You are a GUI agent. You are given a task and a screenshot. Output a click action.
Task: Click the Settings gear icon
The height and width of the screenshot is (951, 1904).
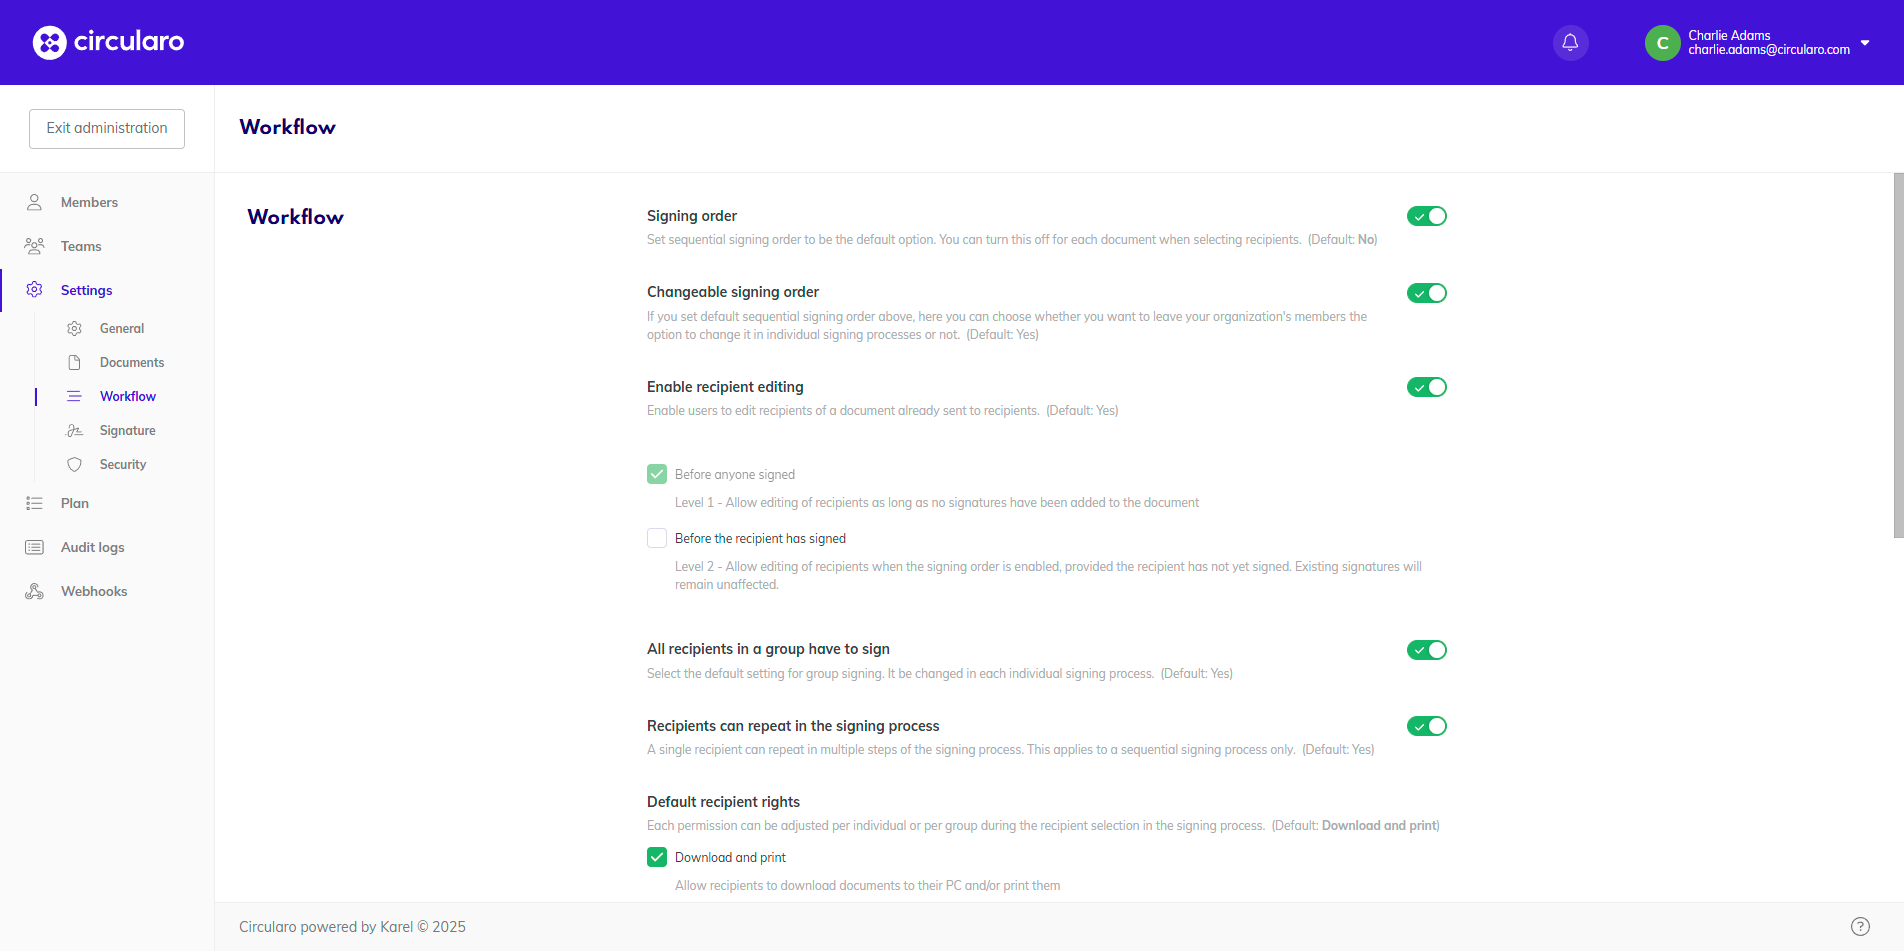(x=34, y=290)
